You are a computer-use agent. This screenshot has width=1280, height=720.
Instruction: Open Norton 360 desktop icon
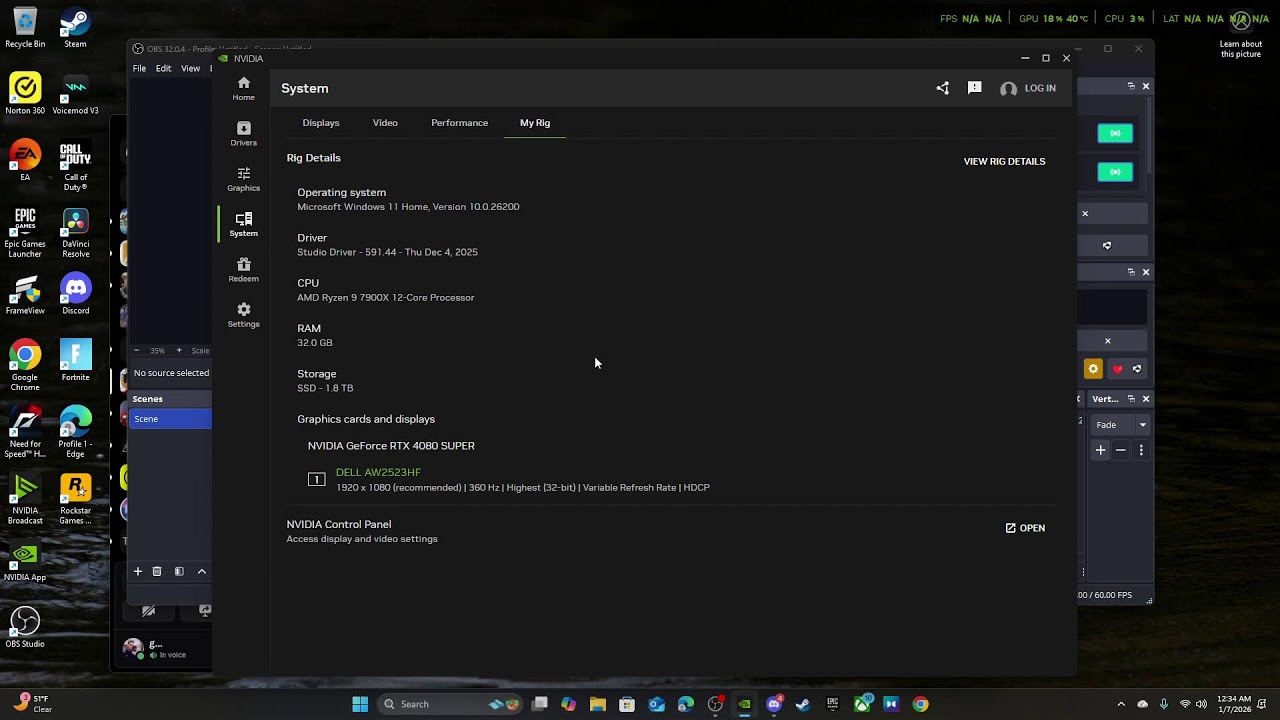point(25,94)
